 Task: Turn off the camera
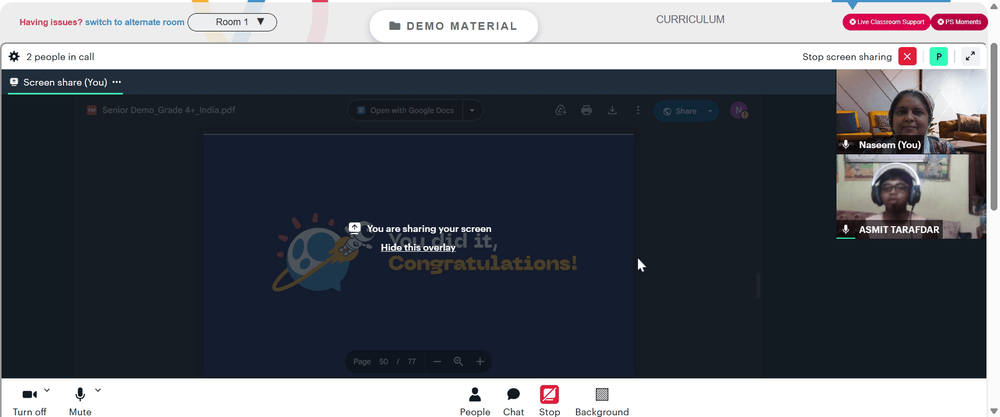click(29, 402)
